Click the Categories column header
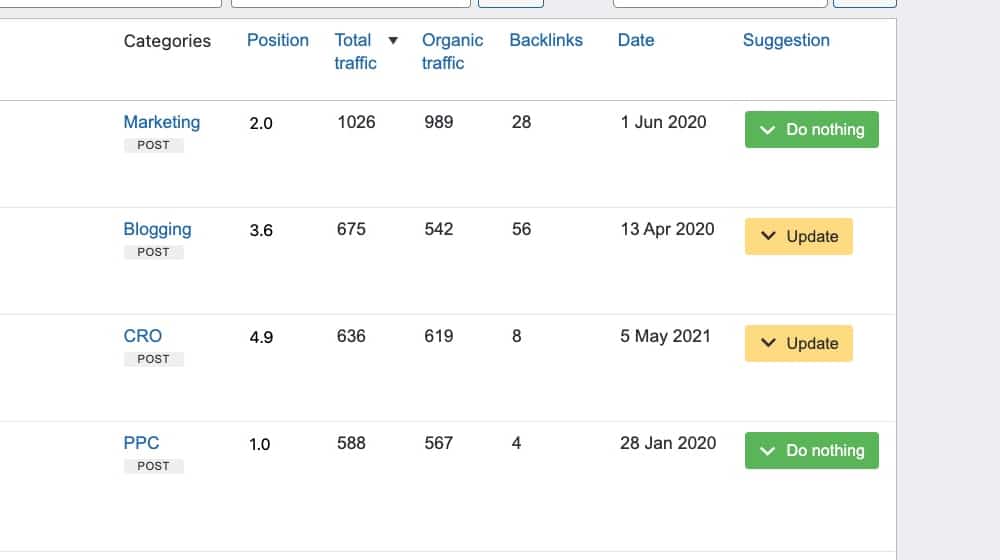This screenshot has width=1000, height=560. (167, 41)
